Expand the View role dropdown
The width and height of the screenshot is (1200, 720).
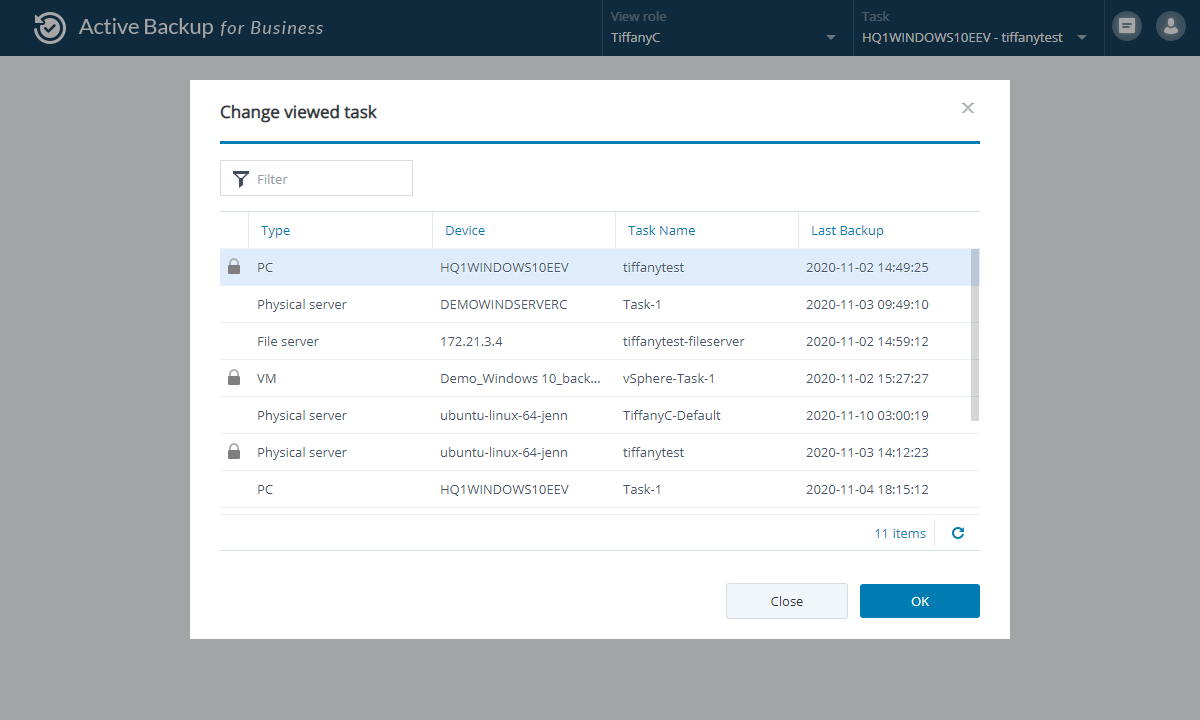[830, 38]
